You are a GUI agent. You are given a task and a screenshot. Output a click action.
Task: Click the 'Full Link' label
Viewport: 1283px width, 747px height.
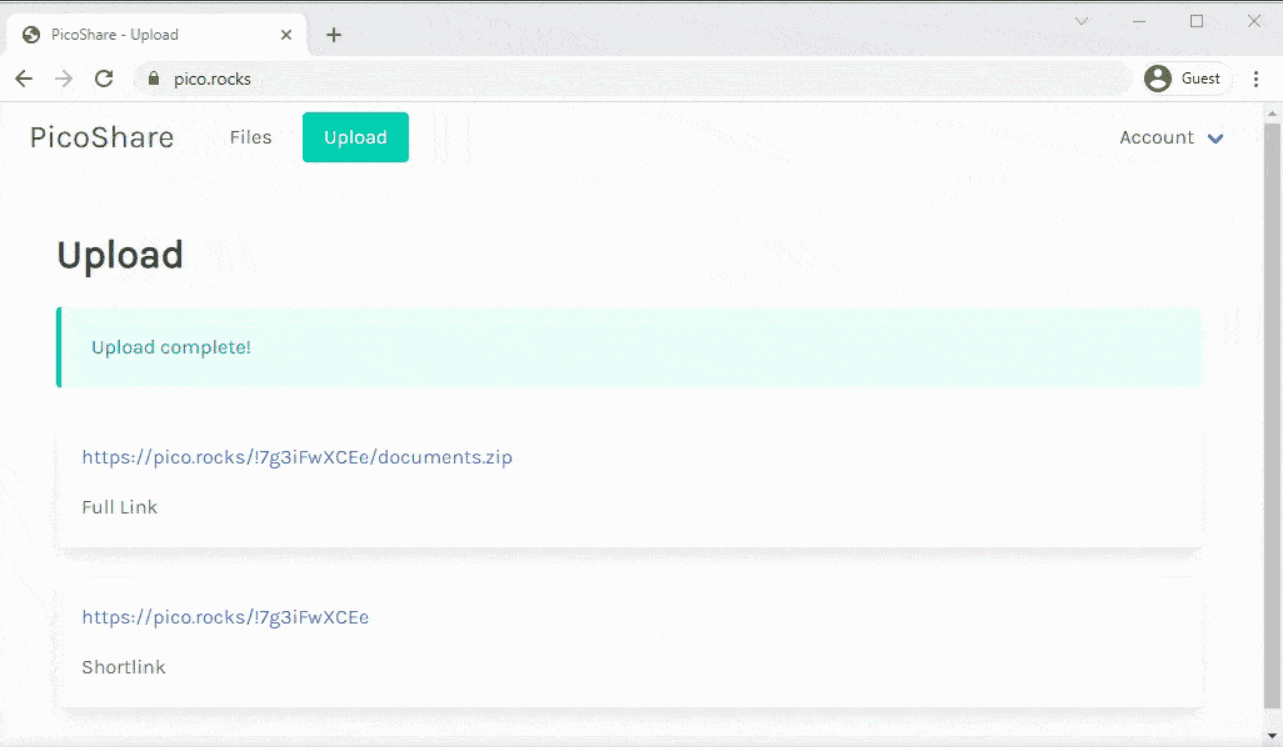point(120,507)
